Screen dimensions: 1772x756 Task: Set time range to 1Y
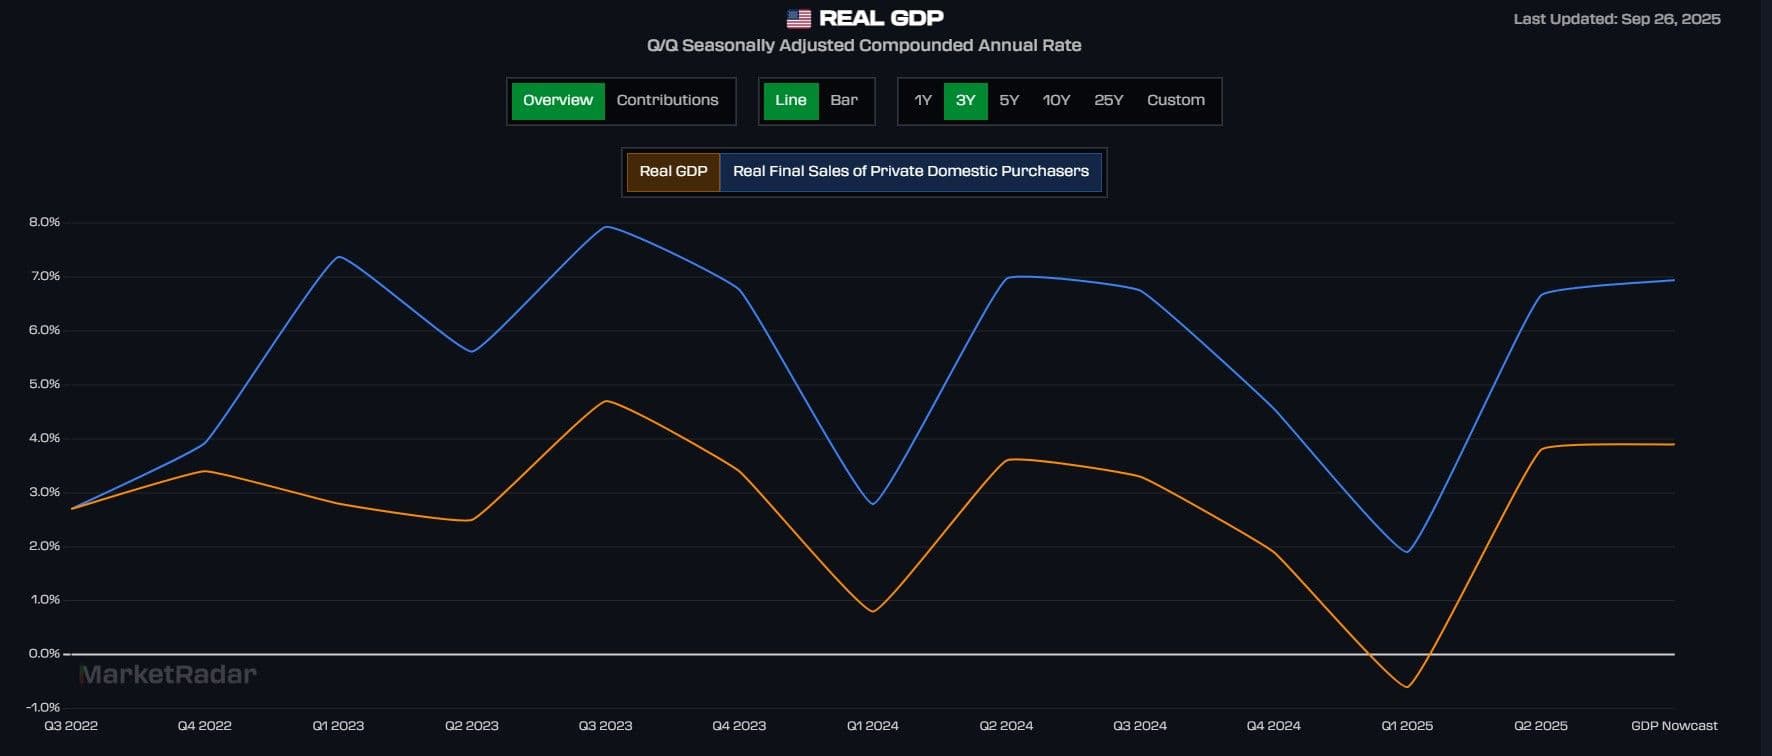pos(922,101)
